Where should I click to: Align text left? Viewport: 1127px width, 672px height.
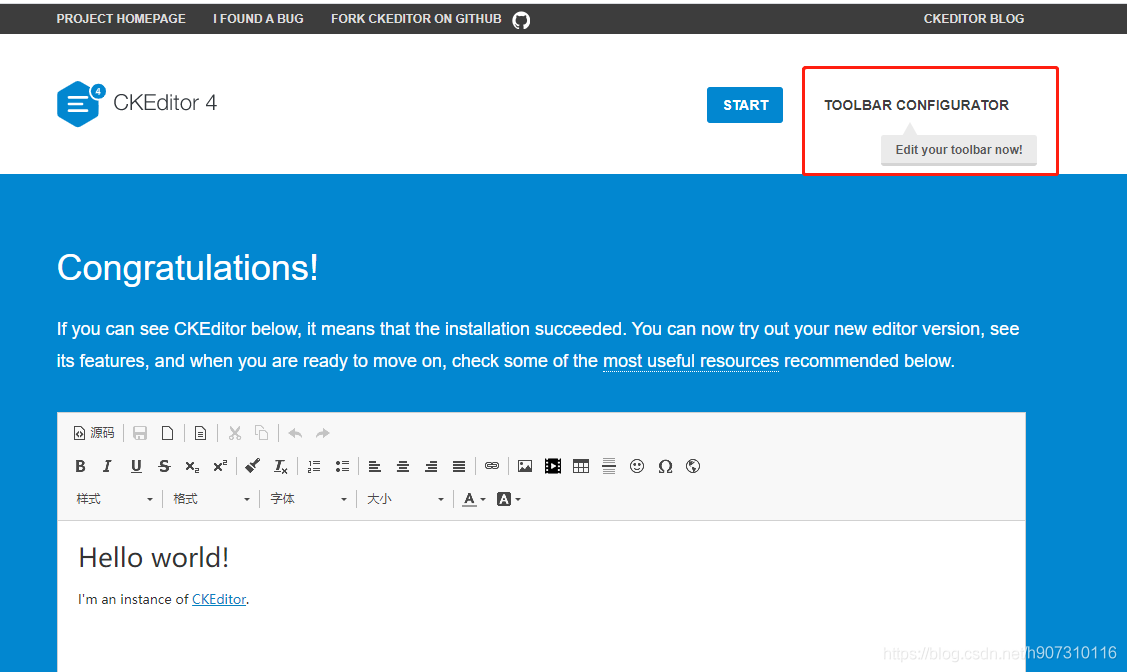pyautogui.click(x=374, y=466)
